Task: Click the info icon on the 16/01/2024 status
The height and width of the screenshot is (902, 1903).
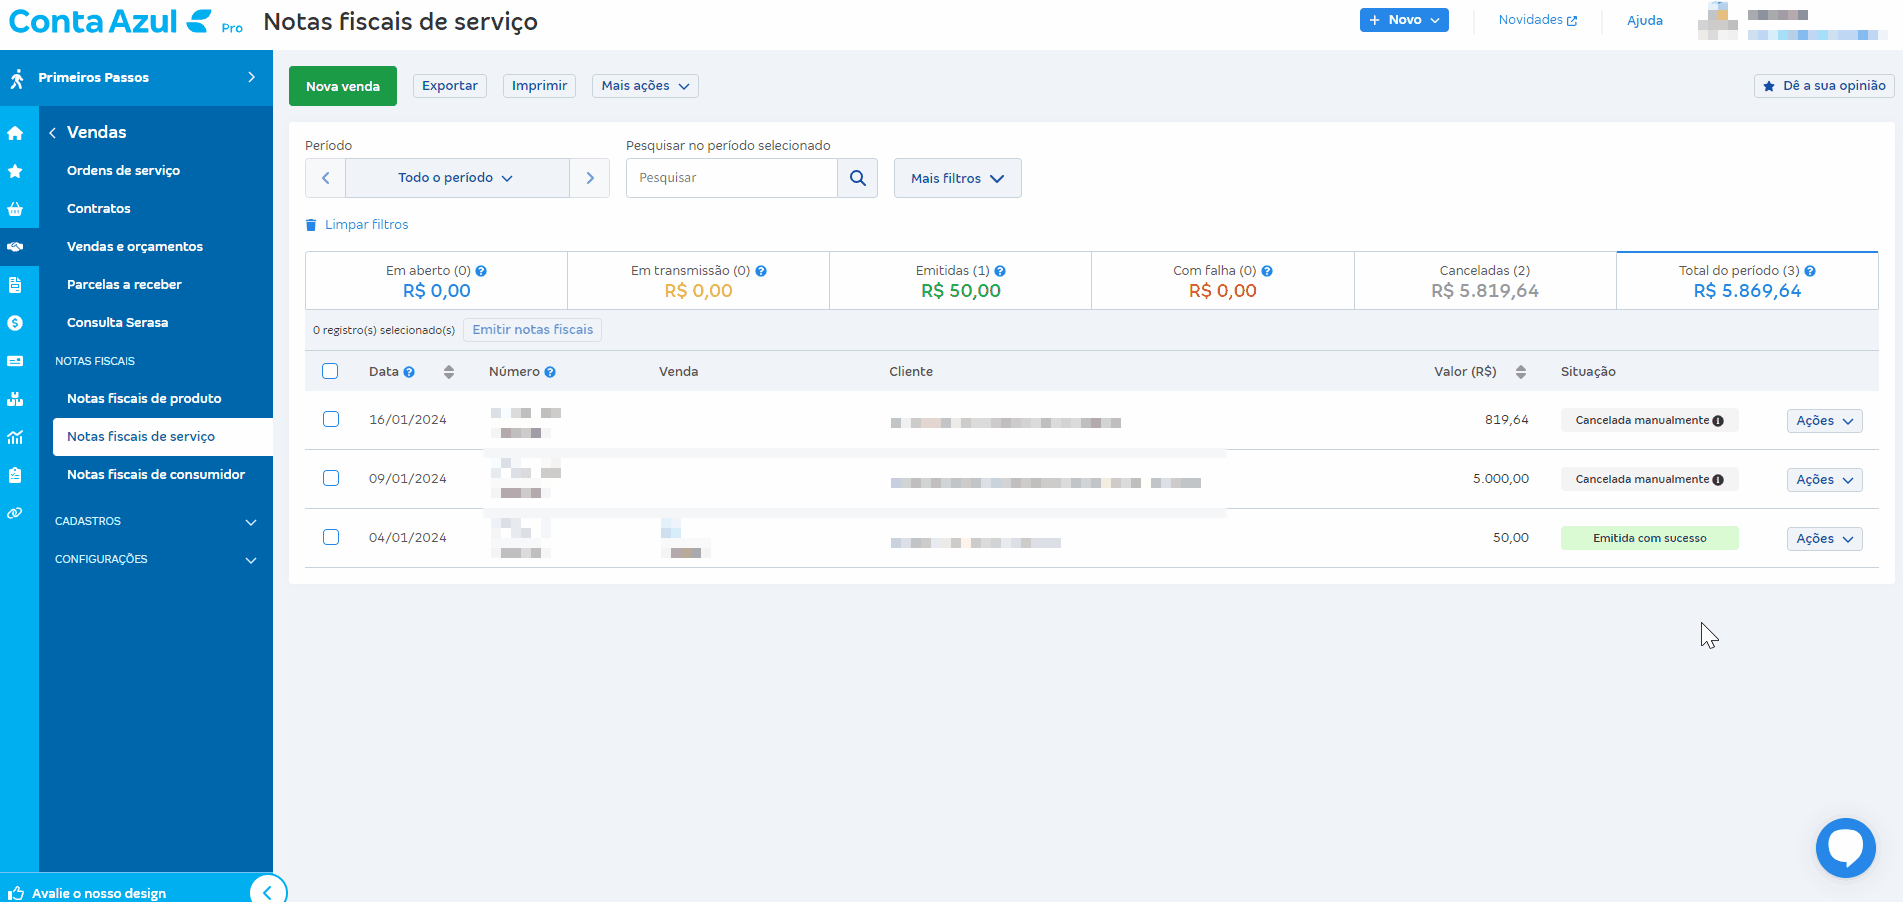Action: pos(1718,421)
